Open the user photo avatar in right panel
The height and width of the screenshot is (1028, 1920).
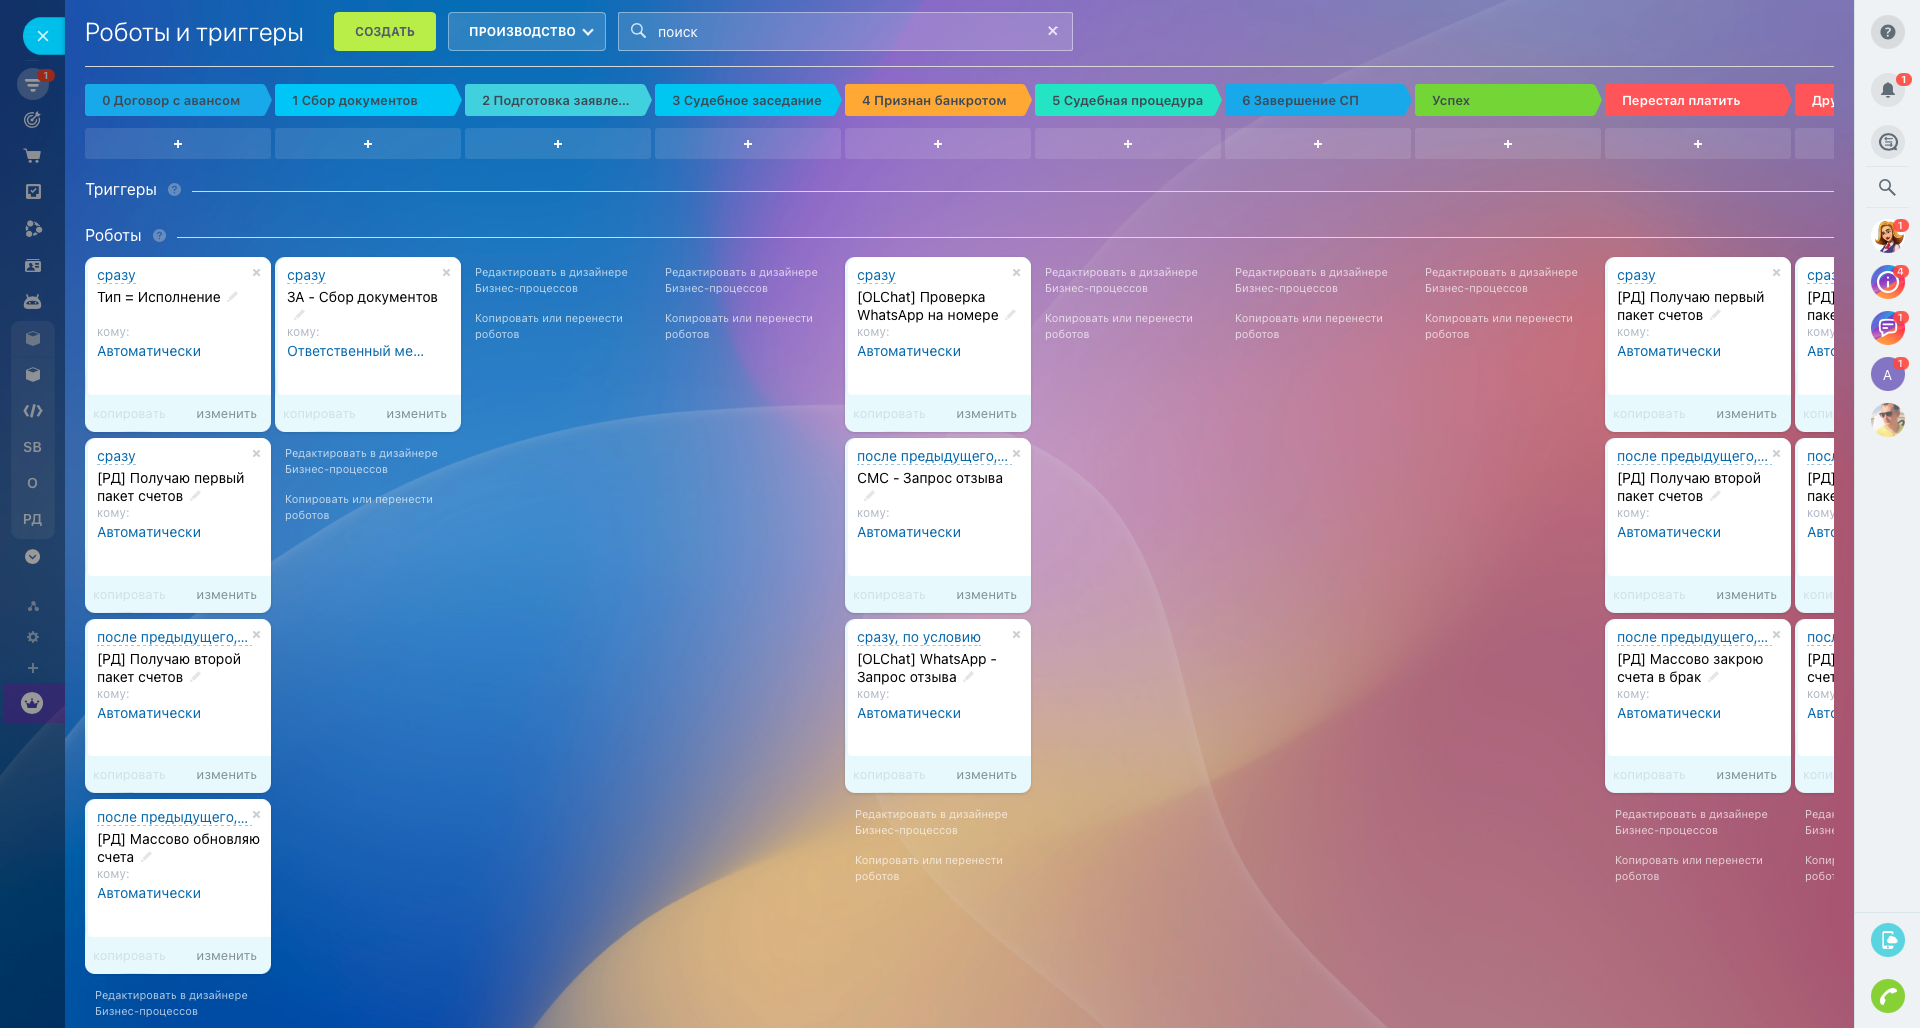1888,420
